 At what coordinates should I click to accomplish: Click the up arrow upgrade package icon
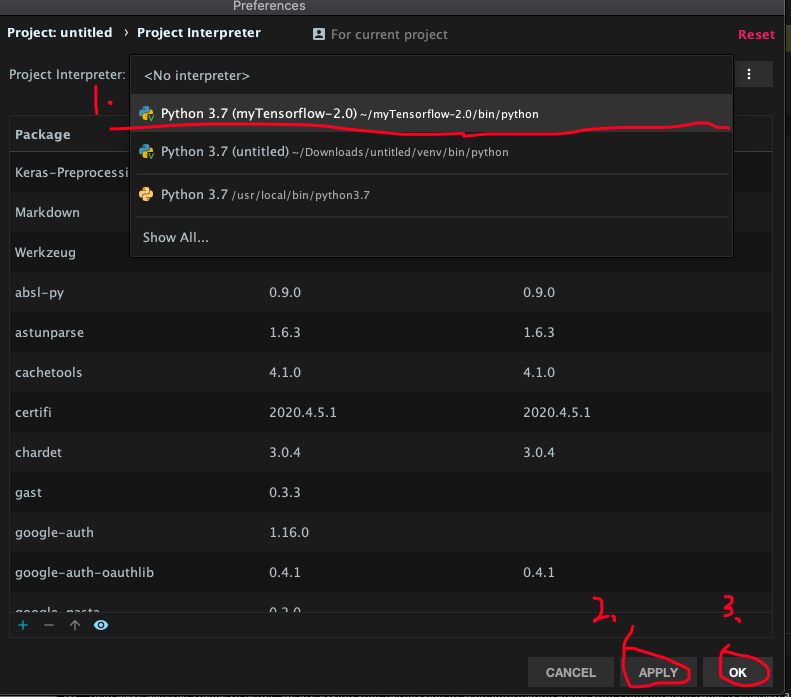pos(75,625)
